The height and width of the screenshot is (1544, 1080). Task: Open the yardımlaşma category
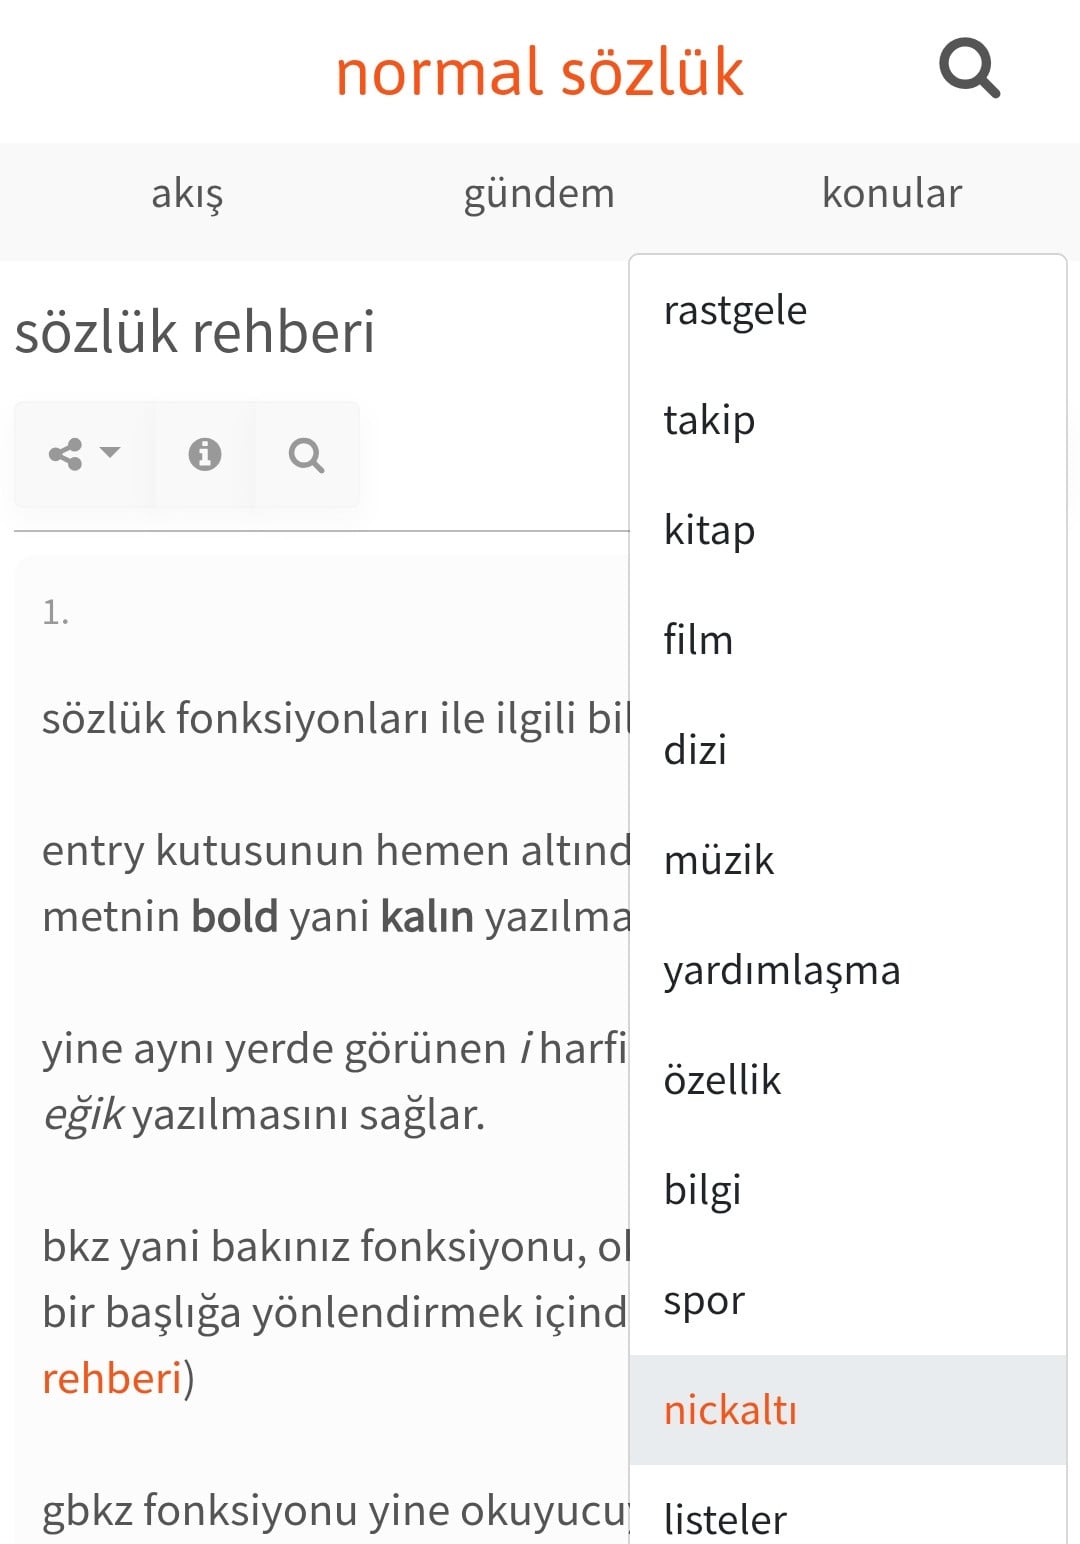point(848,970)
